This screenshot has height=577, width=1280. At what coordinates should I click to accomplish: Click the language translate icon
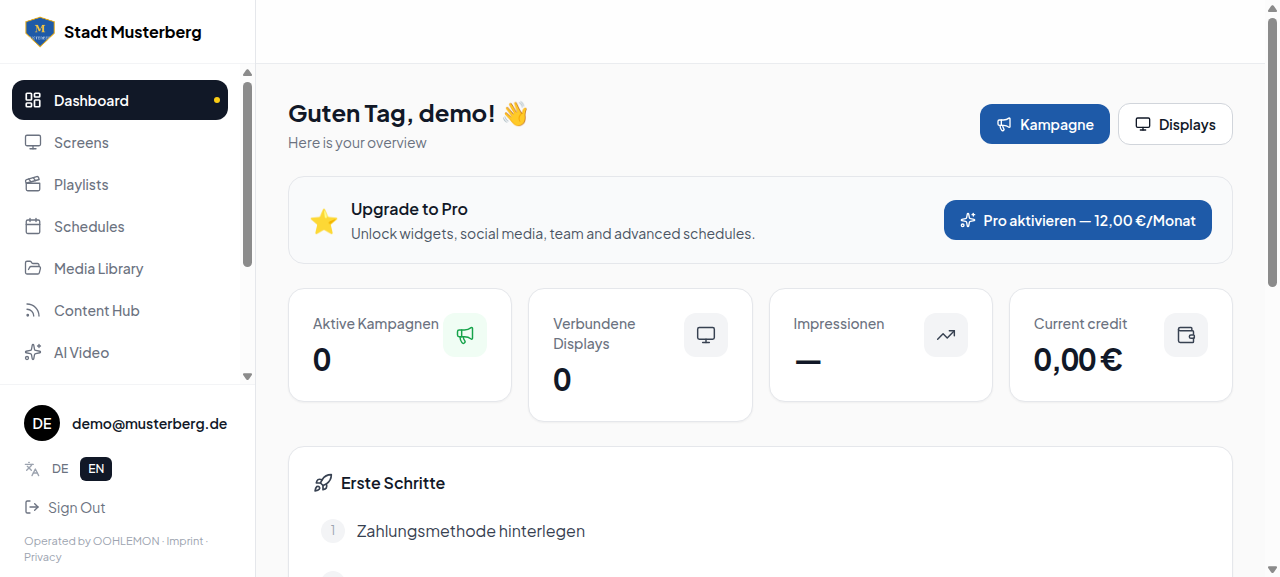[32, 468]
